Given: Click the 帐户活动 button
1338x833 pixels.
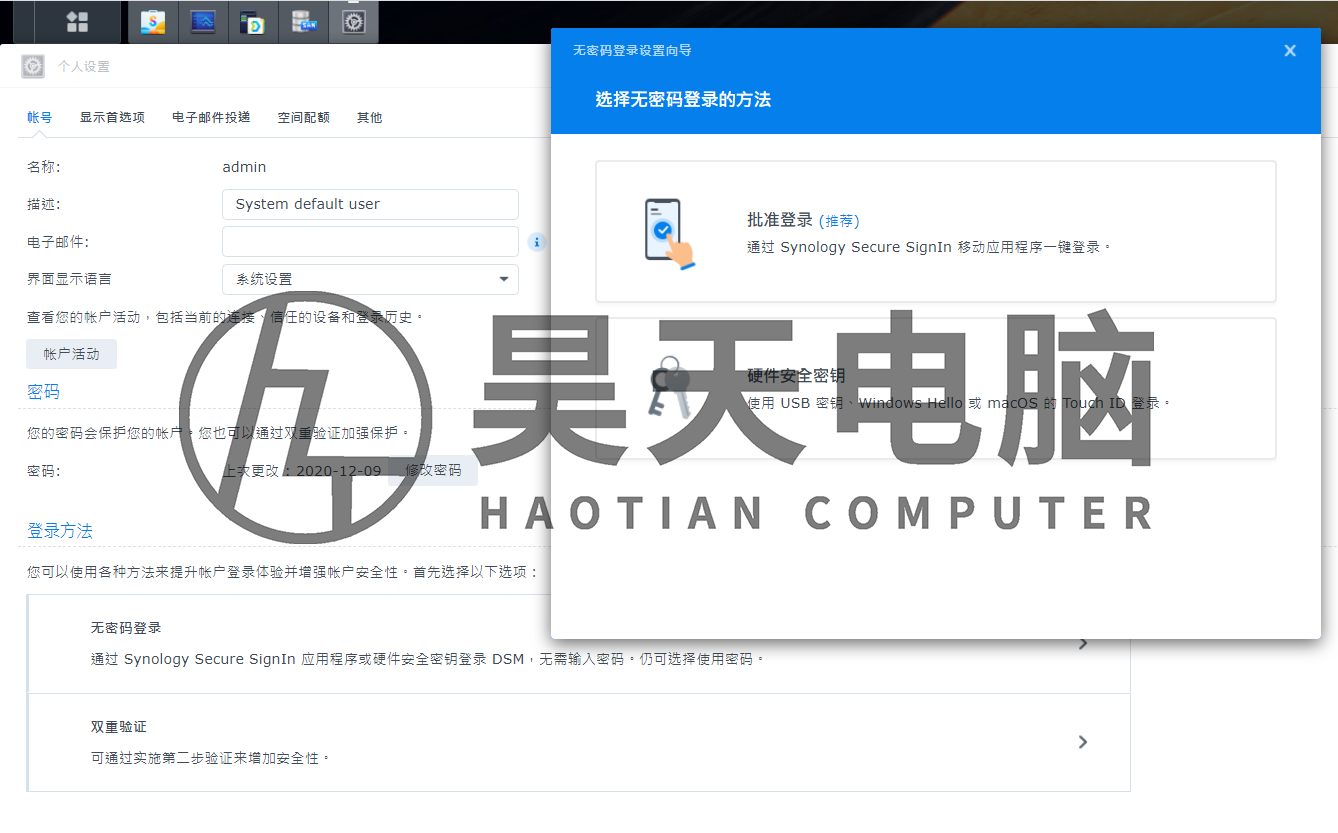Looking at the screenshot, I should tap(71, 353).
